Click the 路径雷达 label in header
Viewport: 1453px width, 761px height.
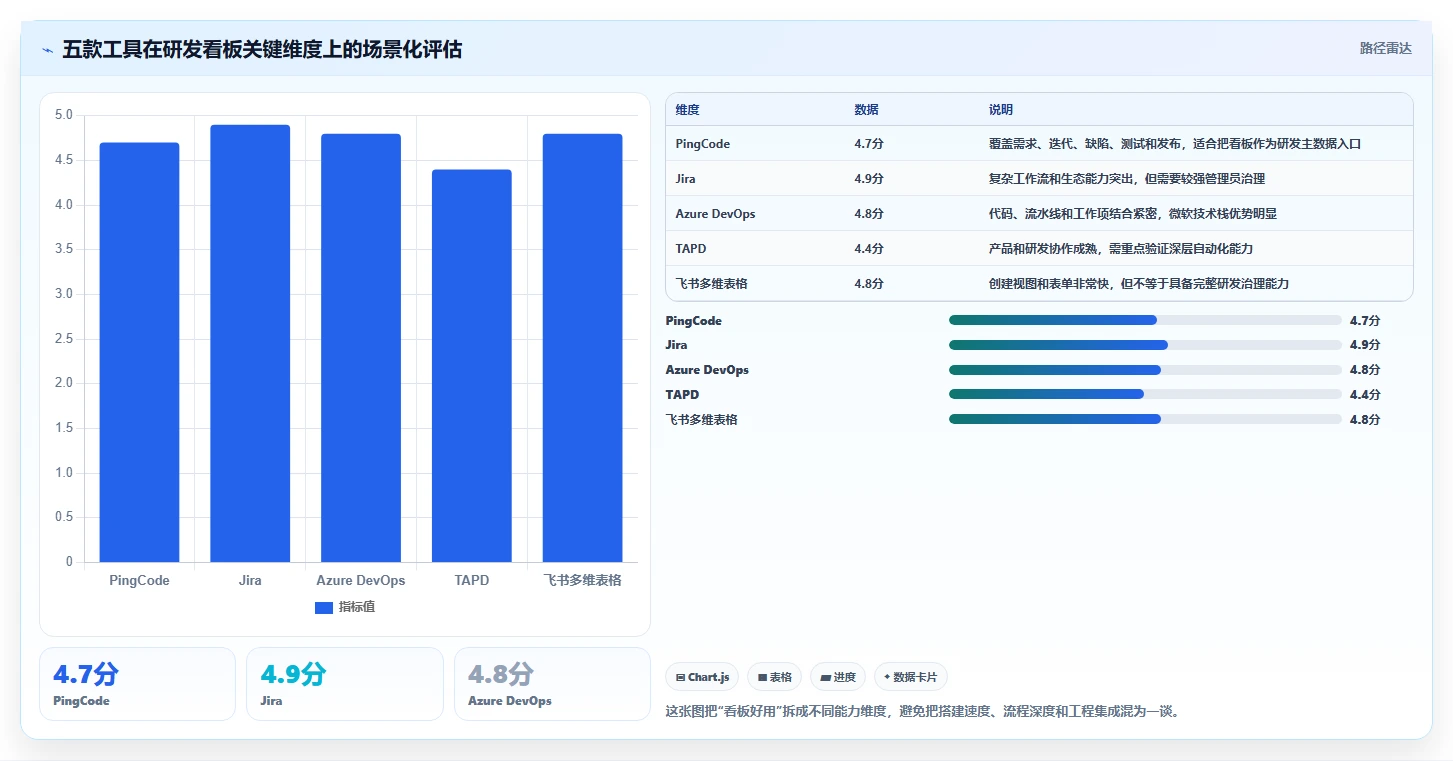coord(1385,48)
